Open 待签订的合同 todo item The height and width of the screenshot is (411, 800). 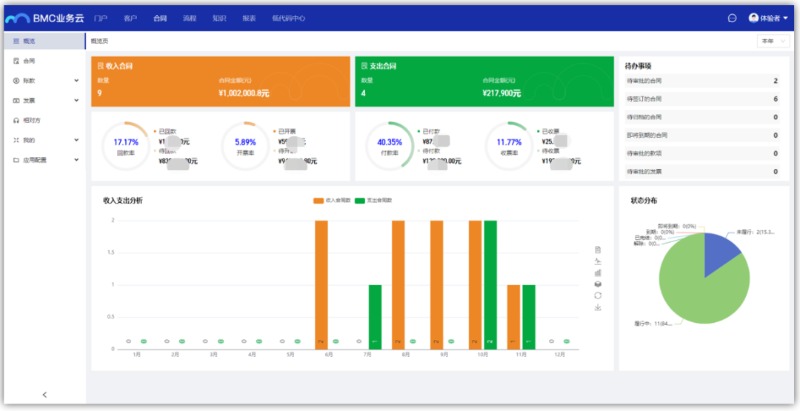(x=700, y=99)
